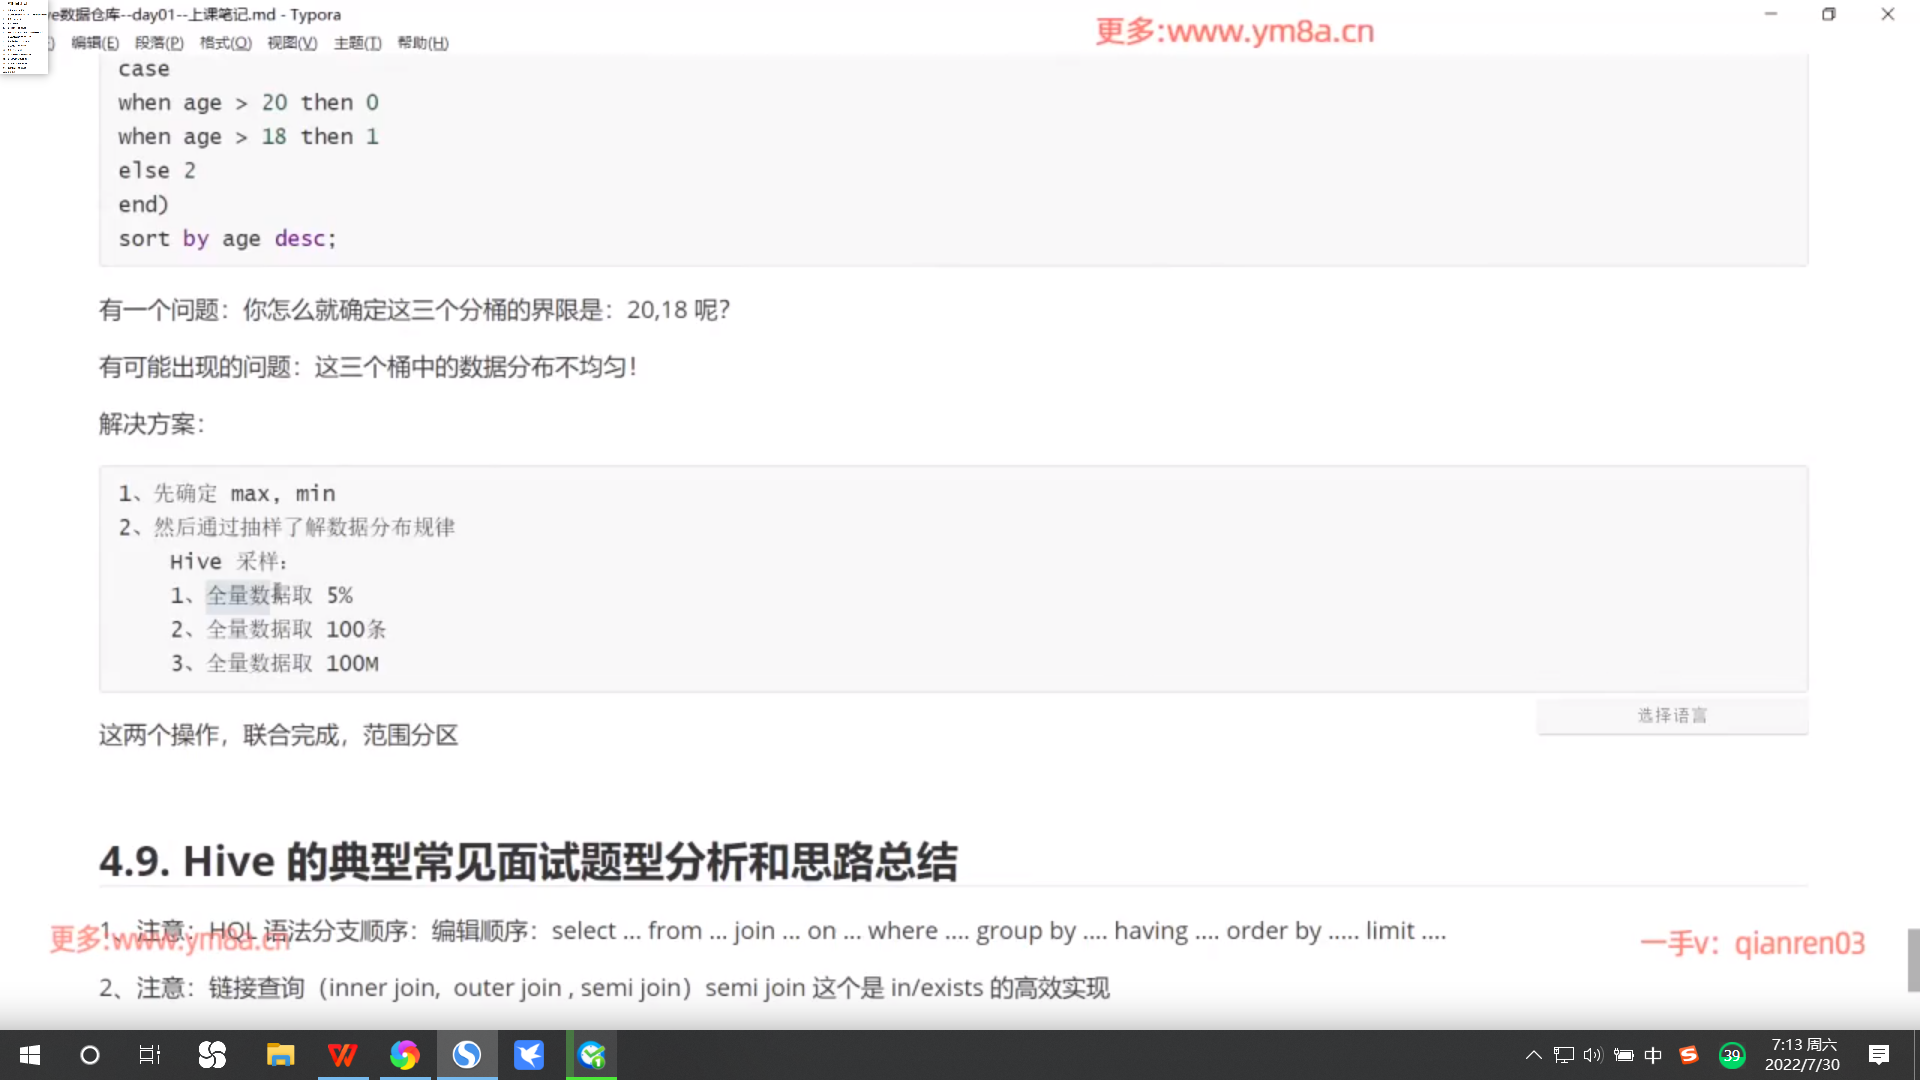Open the 段落(P) menu
Screen dimensions: 1920x1080
point(159,43)
